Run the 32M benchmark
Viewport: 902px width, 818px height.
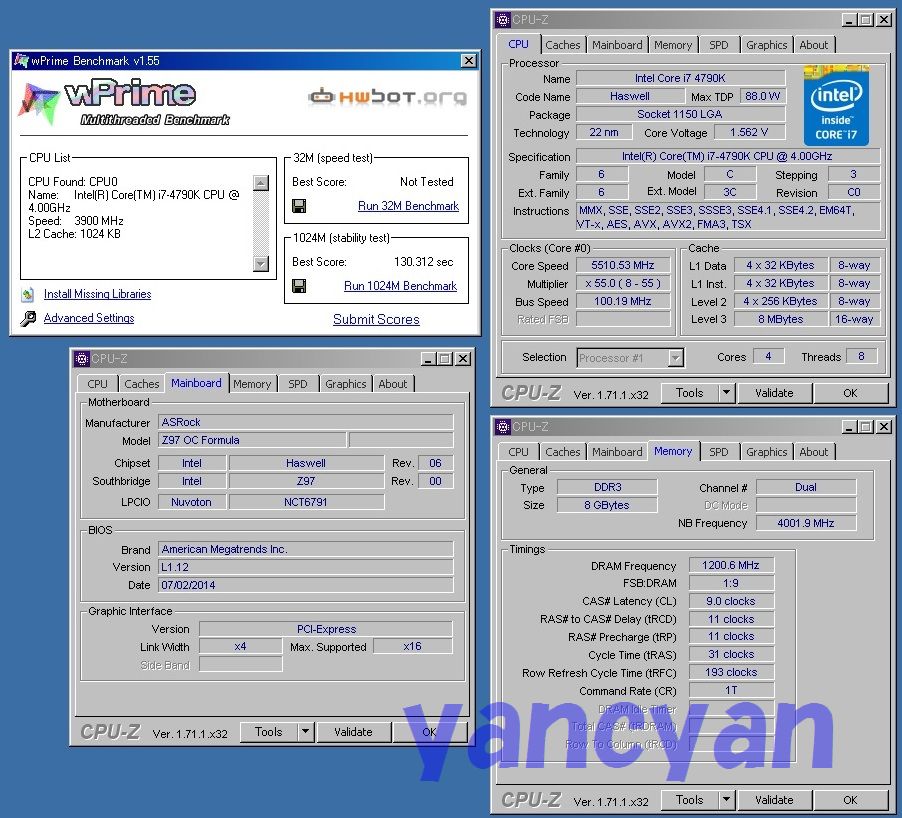tap(408, 206)
